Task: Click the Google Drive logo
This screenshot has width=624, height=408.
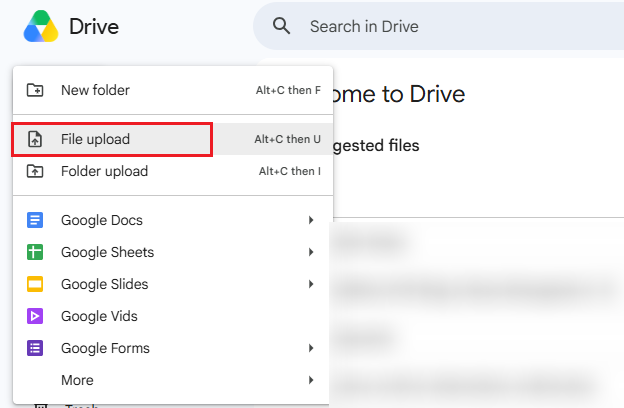Action: pos(41,26)
